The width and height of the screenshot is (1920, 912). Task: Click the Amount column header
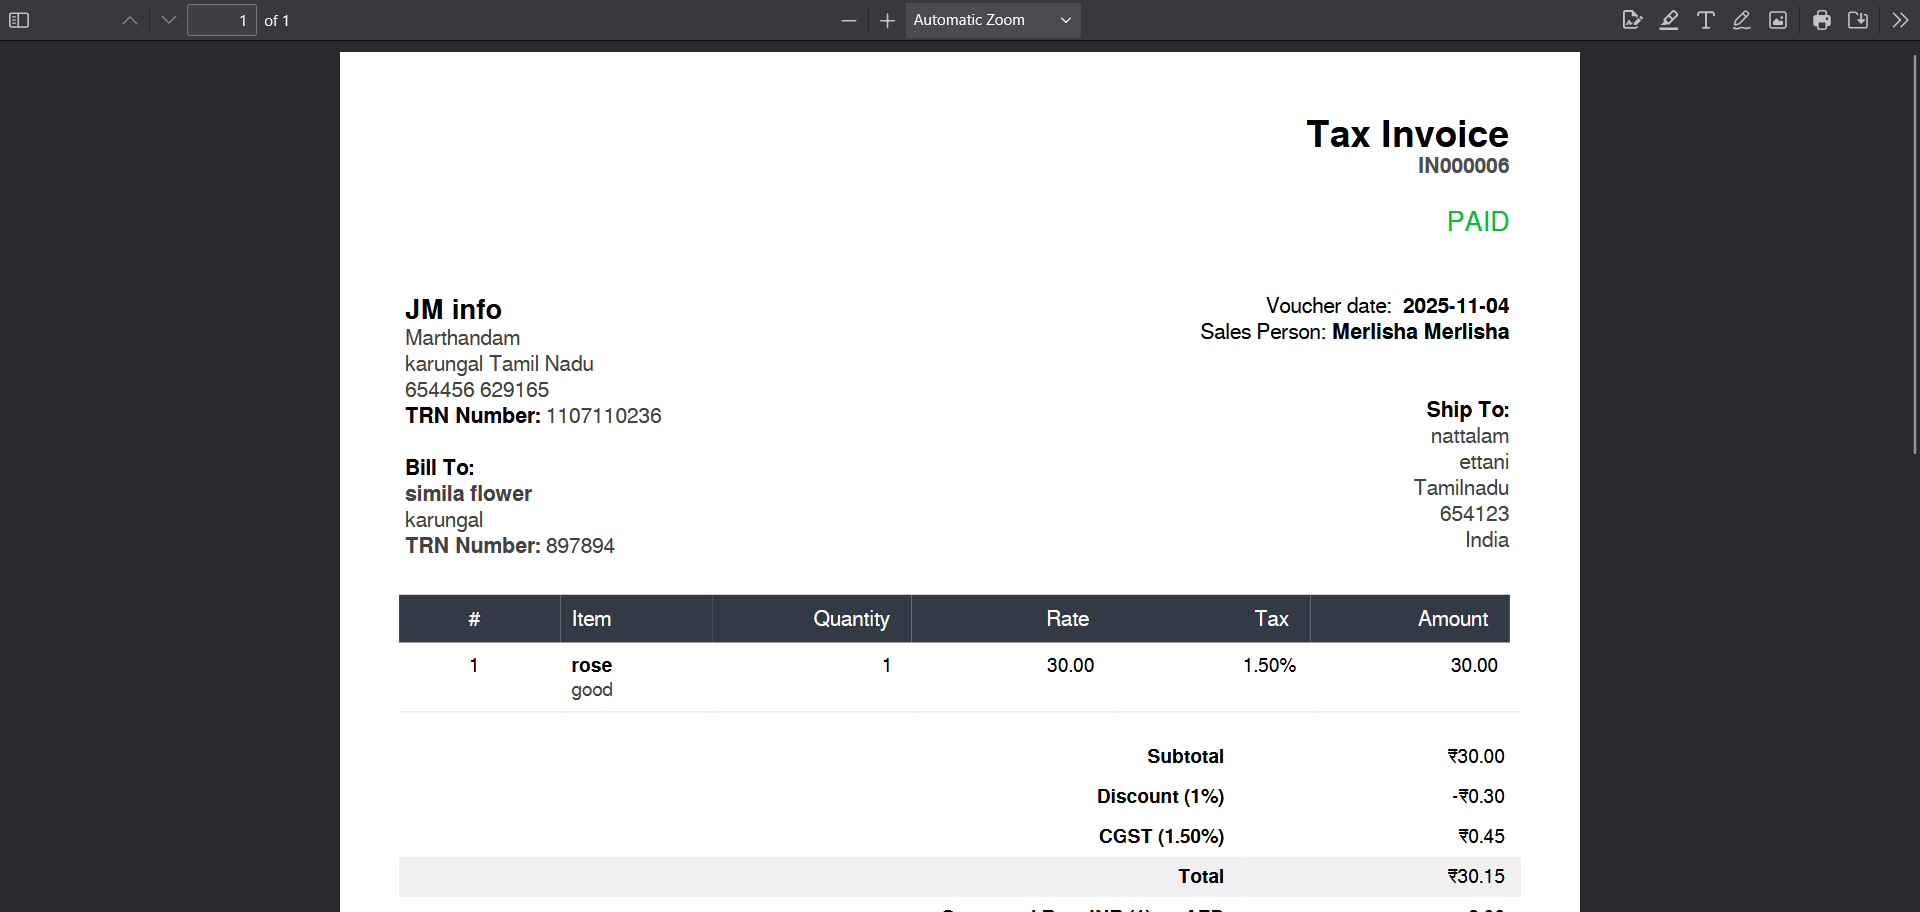click(1452, 619)
